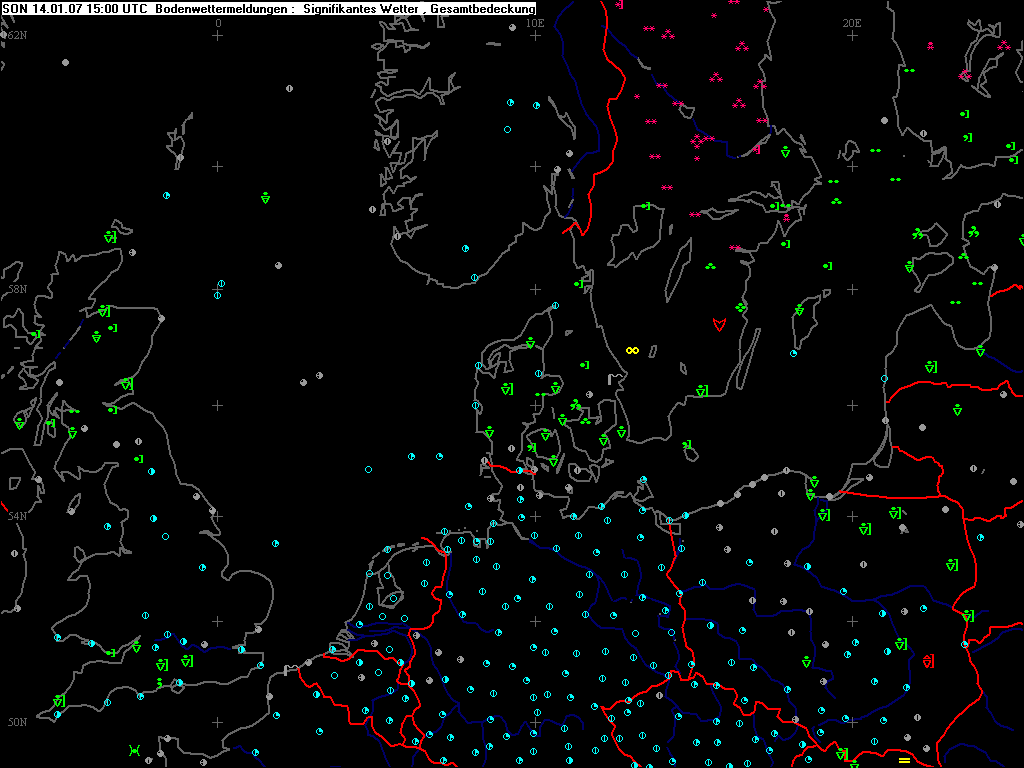This screenshot has width=1024, height=768.
Task: Click the 62N latitude label
Action: [16, 35]
